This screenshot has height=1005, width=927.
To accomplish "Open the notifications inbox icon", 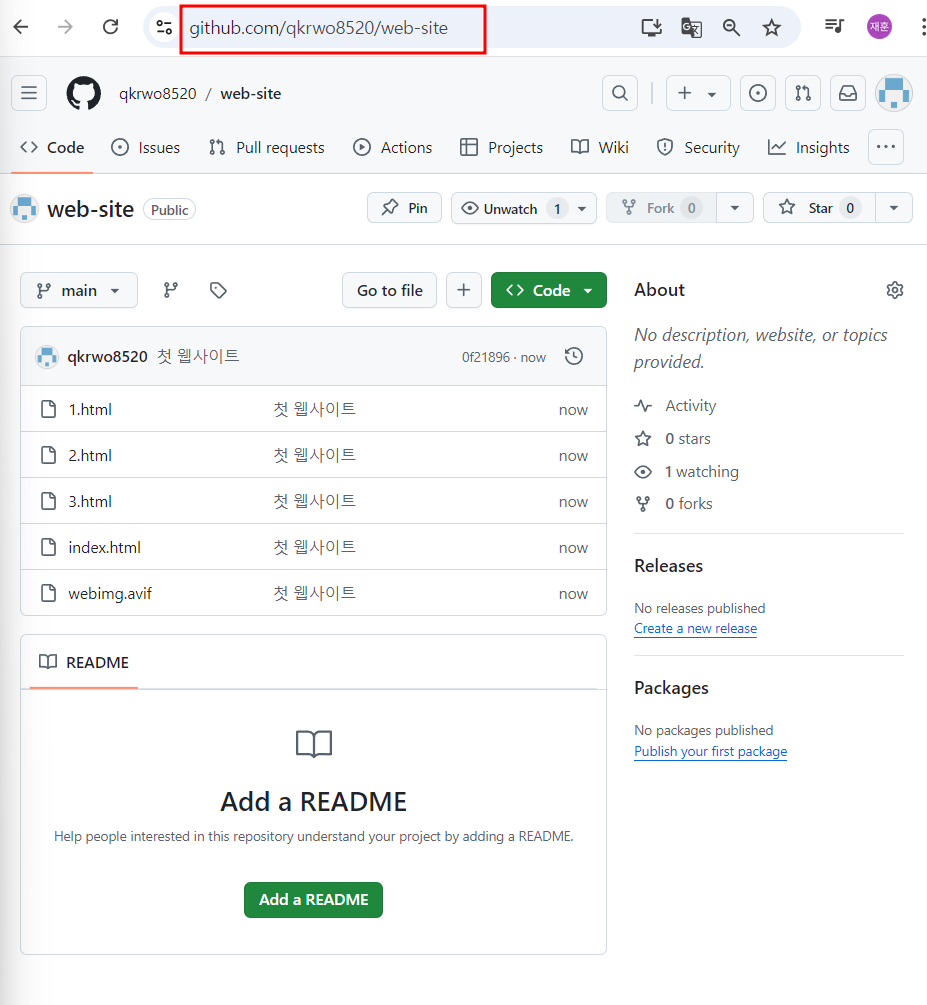I will 848,93.
